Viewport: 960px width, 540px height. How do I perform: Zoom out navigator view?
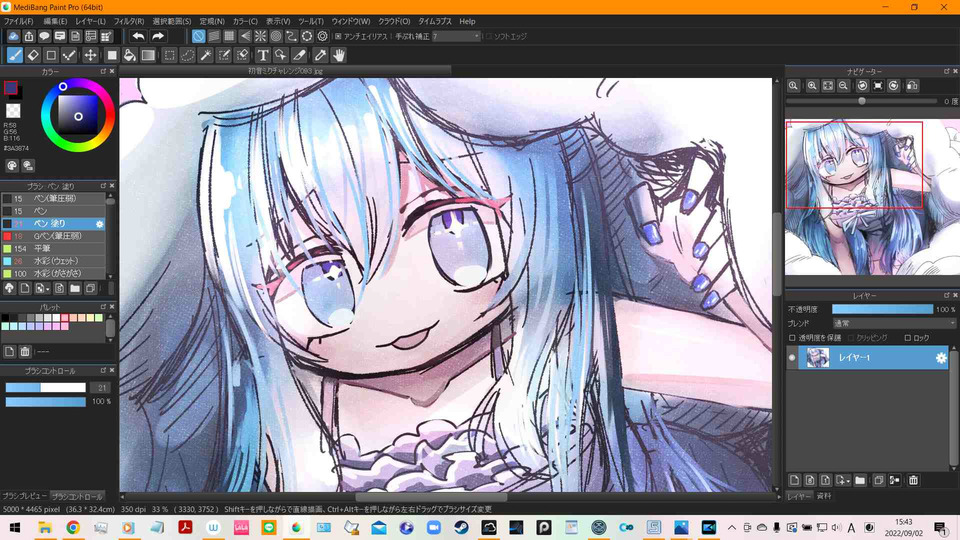pos(843,86)
